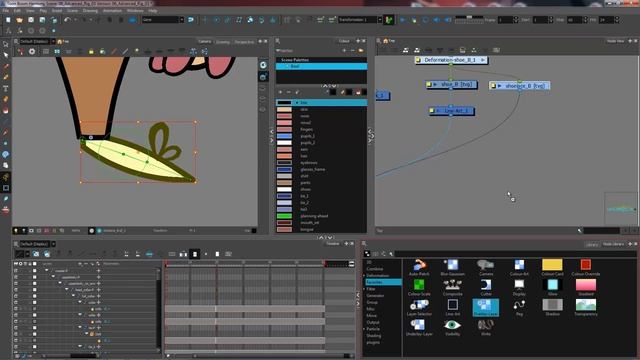Select the Text tool in Tools toolbar
This screenshot has width=640, height=360.
pyautogui.click(x=6, y=88)
